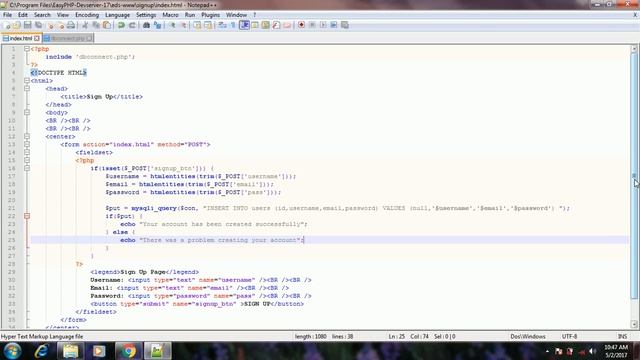640x360 pixels.
Task: Click the Zoom In toolbar icon
Action: 173,25
